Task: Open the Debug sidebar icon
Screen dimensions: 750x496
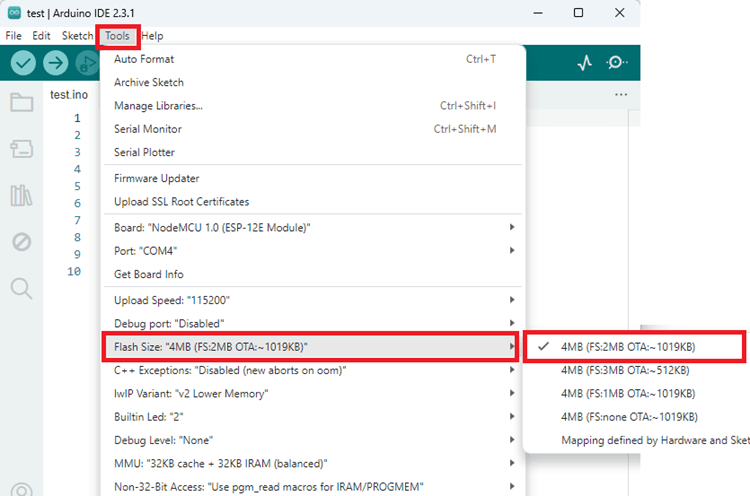Action: (x=21, y=241)
